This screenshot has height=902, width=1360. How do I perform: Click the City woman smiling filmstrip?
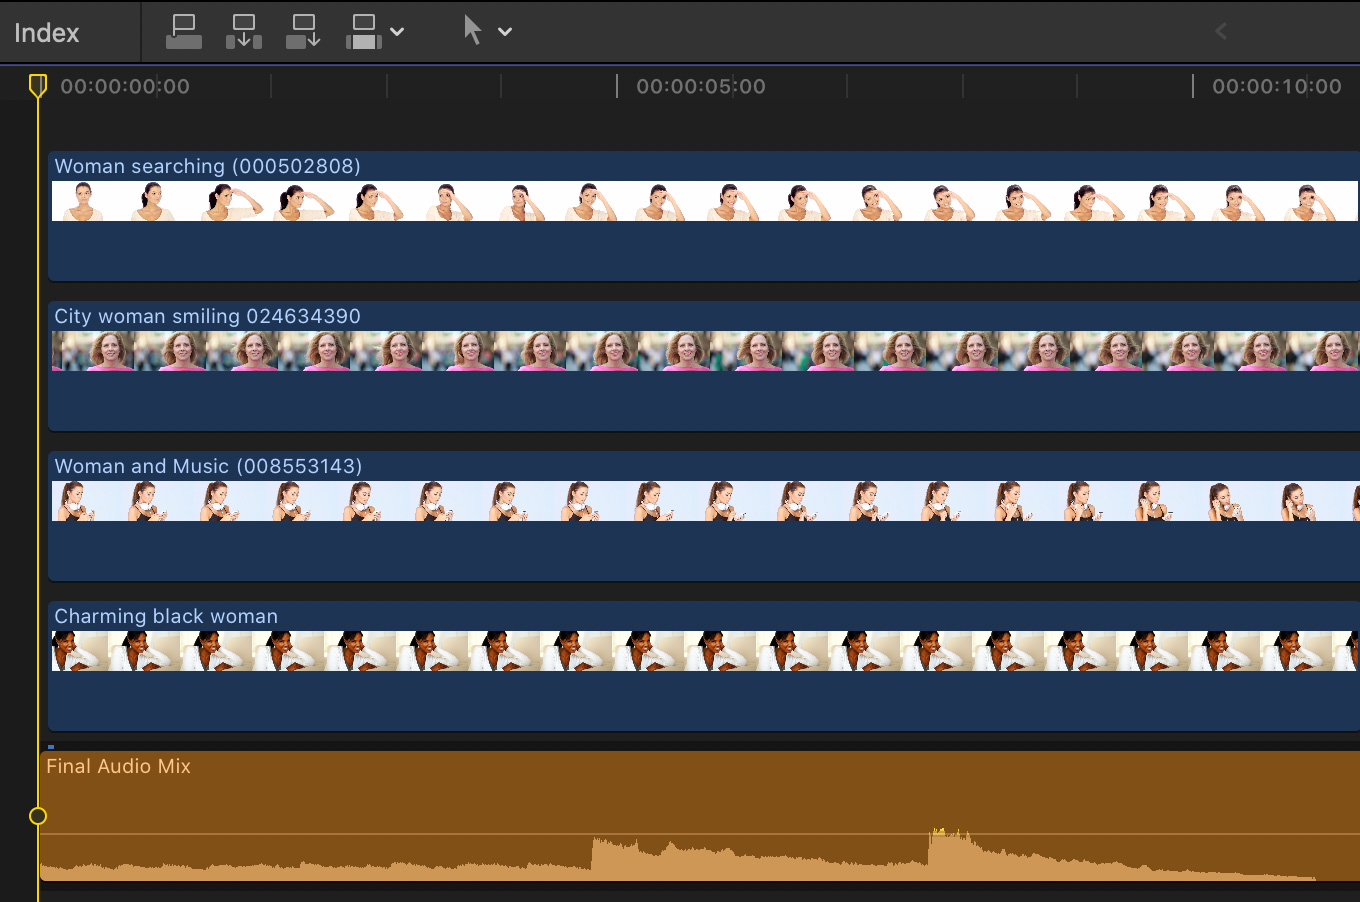click(705, 351)
